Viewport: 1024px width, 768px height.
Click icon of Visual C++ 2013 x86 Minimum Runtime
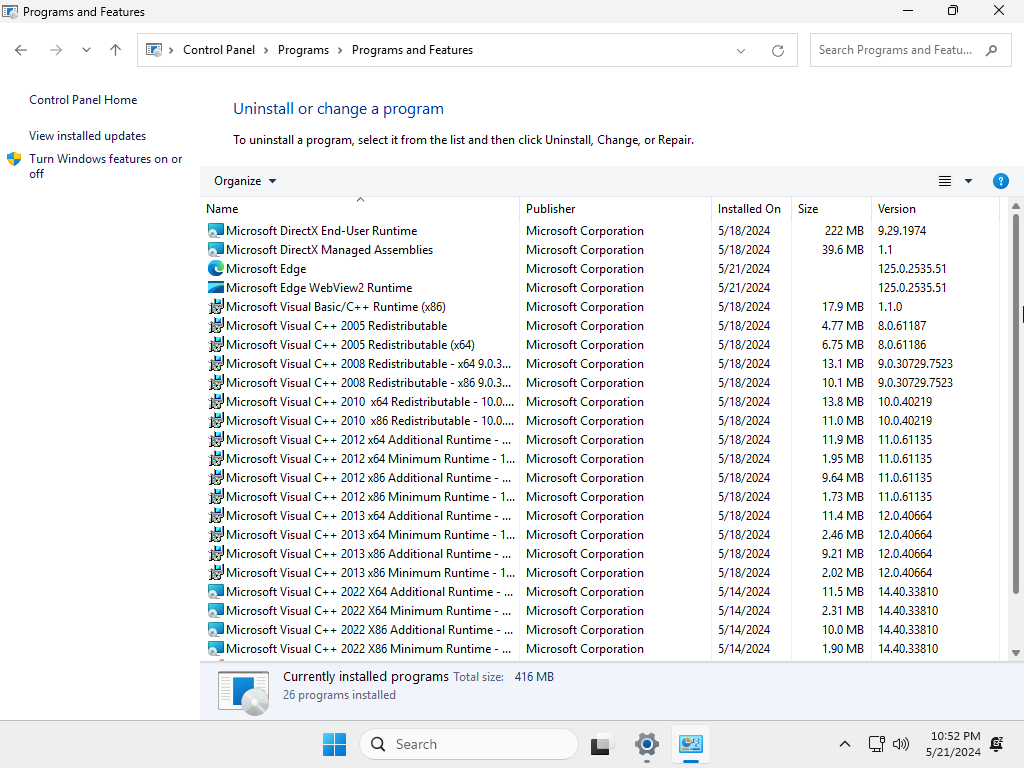[216, 573]
